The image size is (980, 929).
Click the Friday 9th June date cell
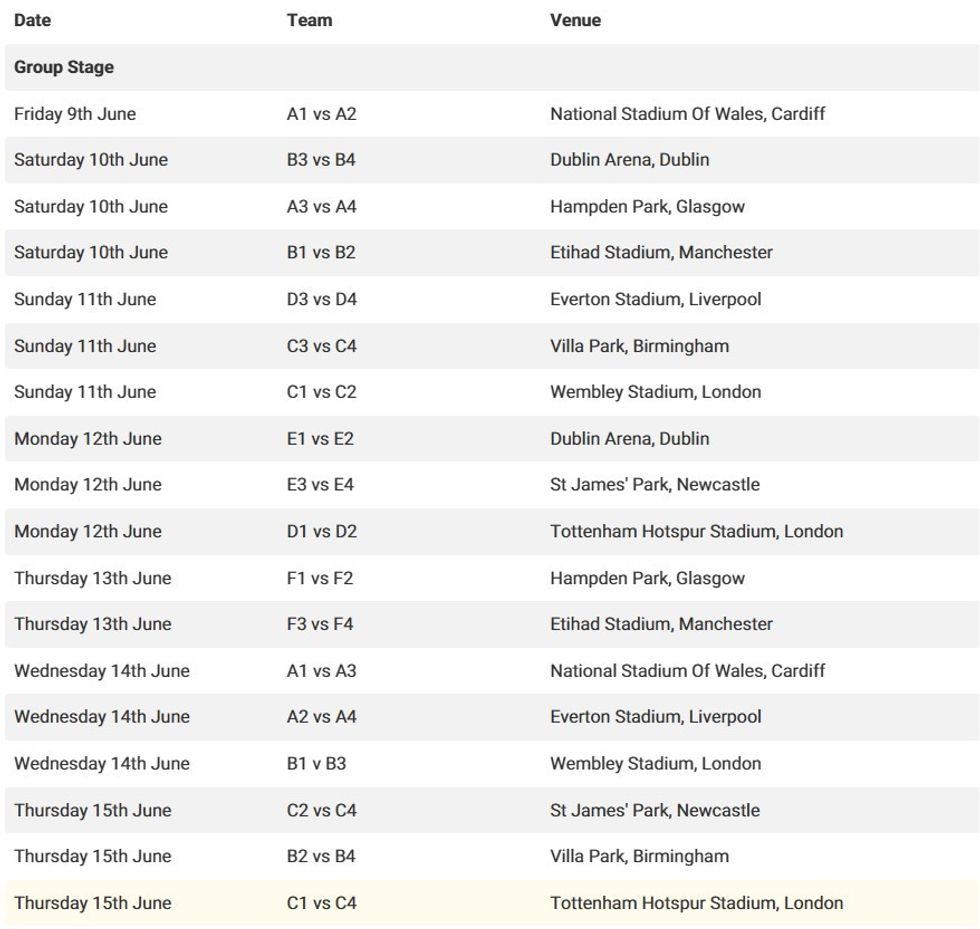tap(75, 114)
